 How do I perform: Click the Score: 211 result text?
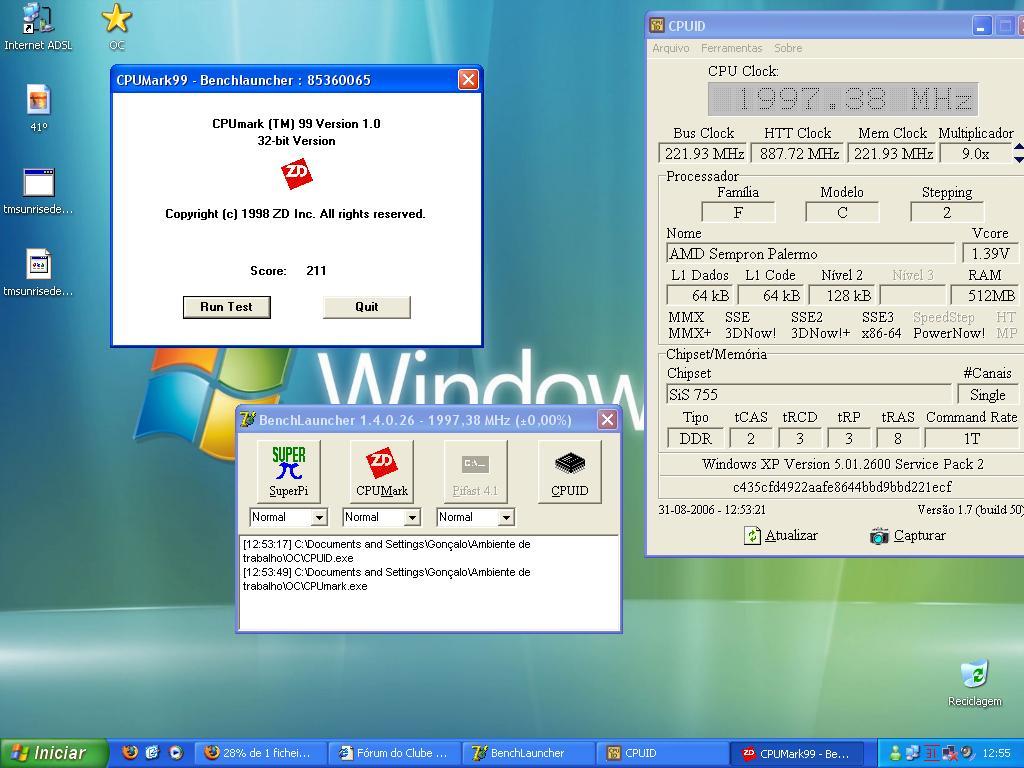coord(288,270)
